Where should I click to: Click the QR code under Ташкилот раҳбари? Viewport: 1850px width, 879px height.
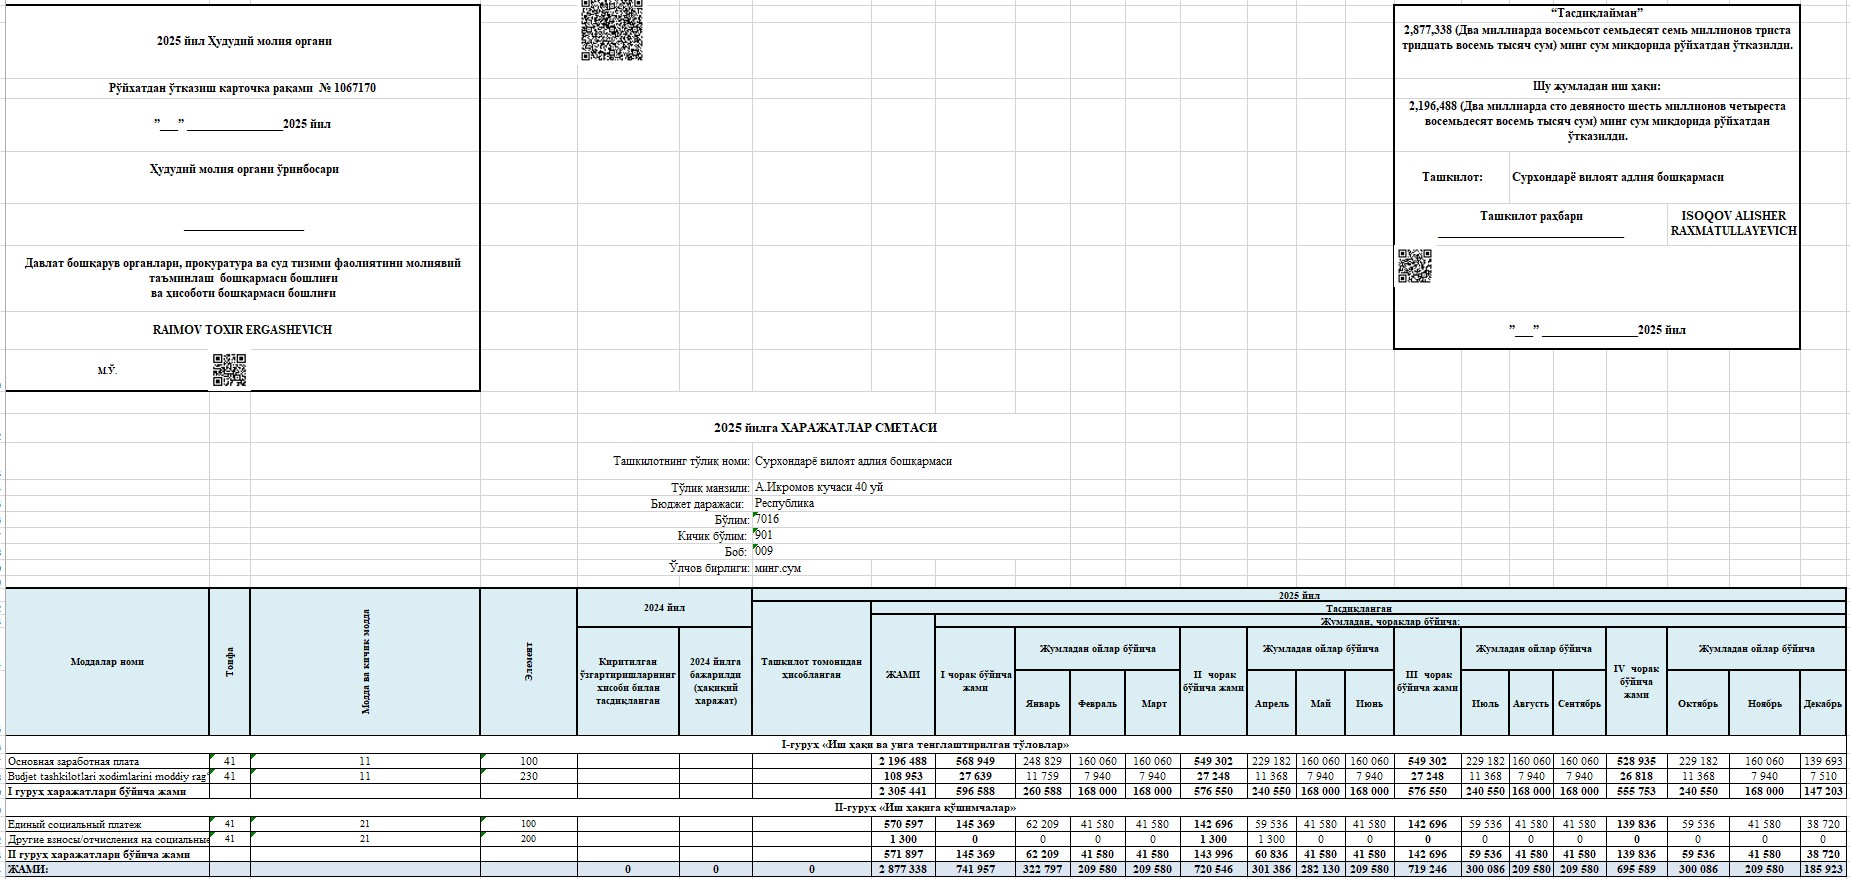(1414, 266)
